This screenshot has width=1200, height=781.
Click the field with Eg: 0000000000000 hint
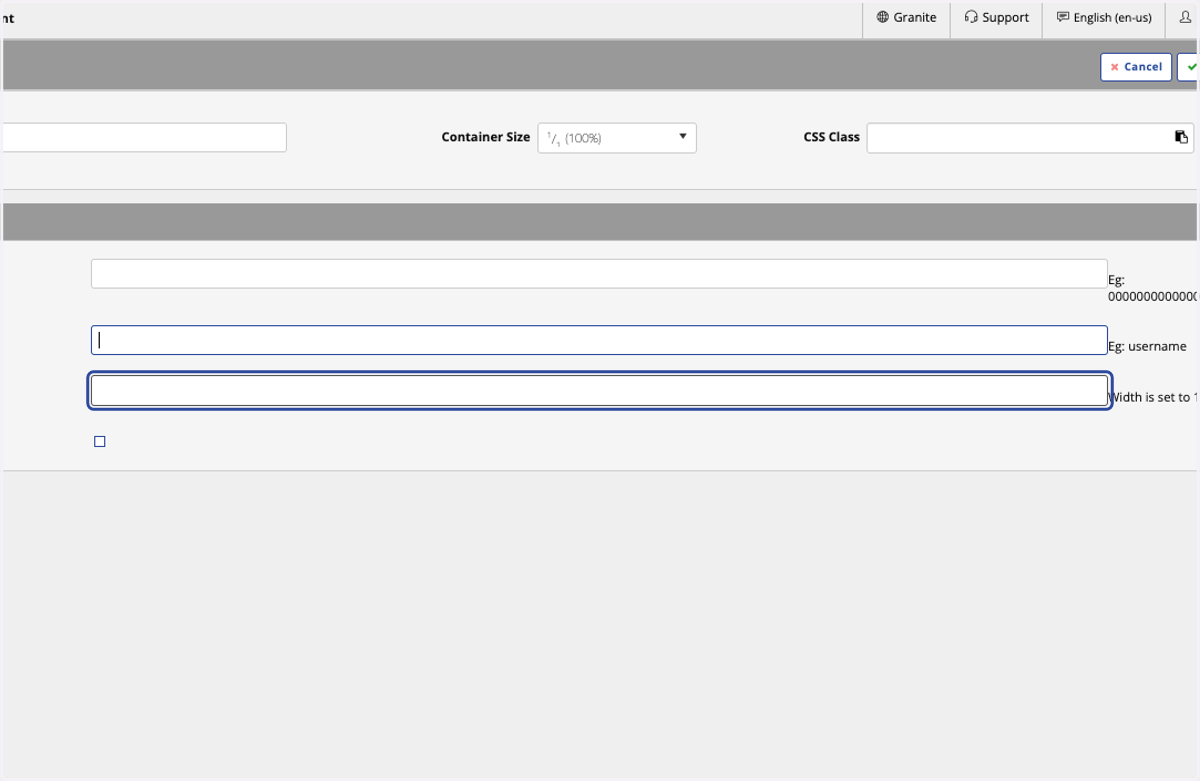[x=599, y=274]
